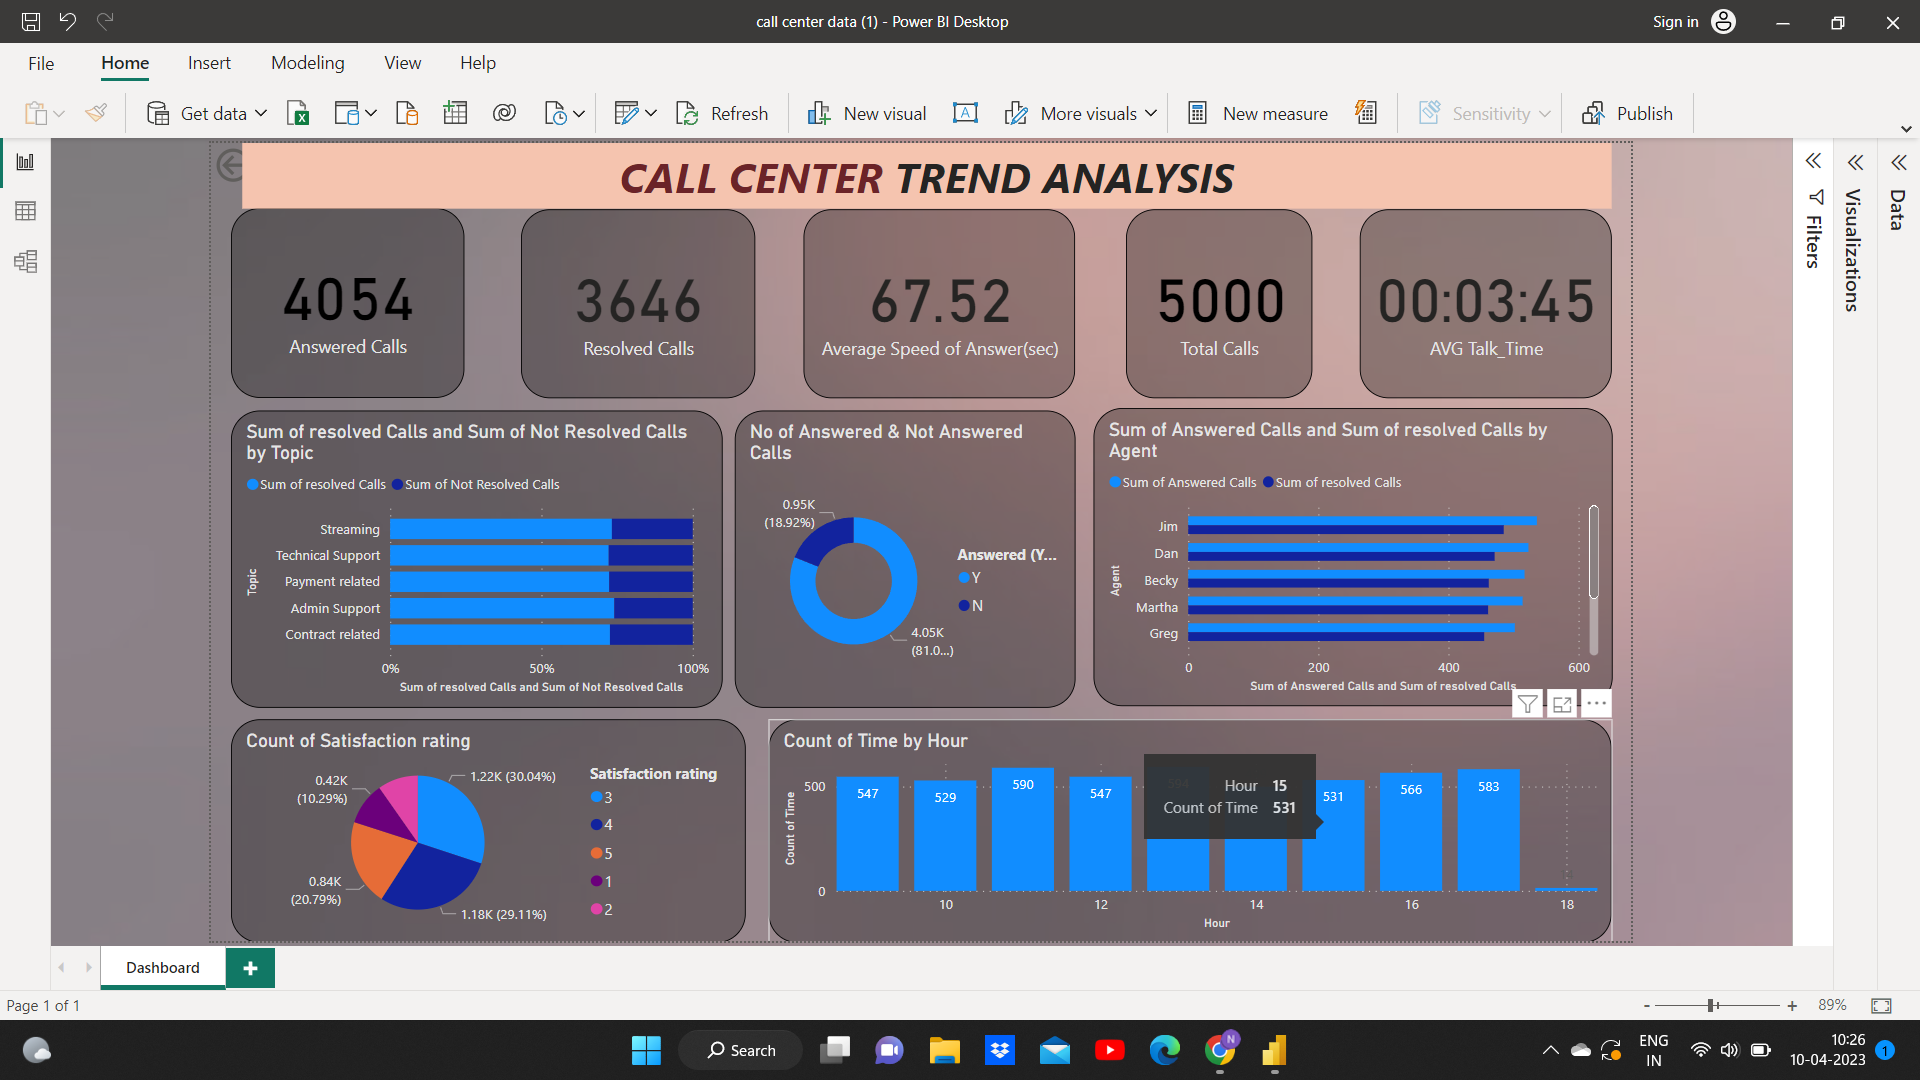
Task: Select the New visual icon
Action: (818, 112)
